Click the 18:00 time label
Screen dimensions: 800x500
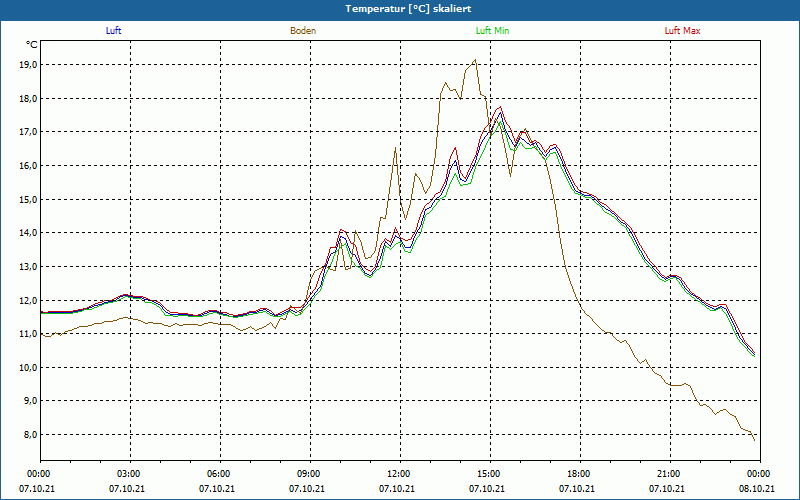point(580,474)
